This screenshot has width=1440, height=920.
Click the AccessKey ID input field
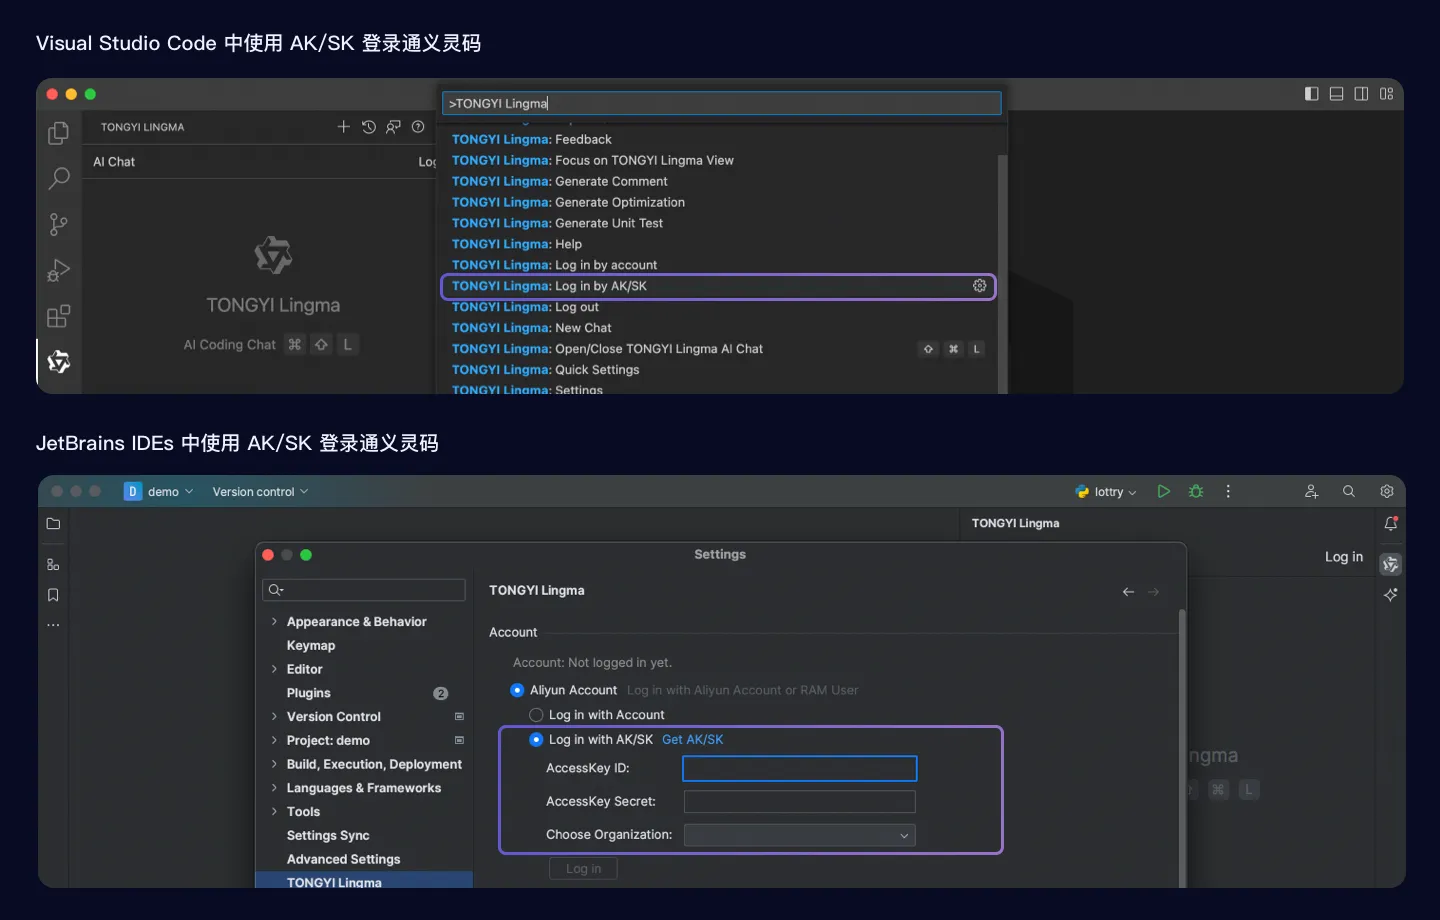[x=799, y=768]
